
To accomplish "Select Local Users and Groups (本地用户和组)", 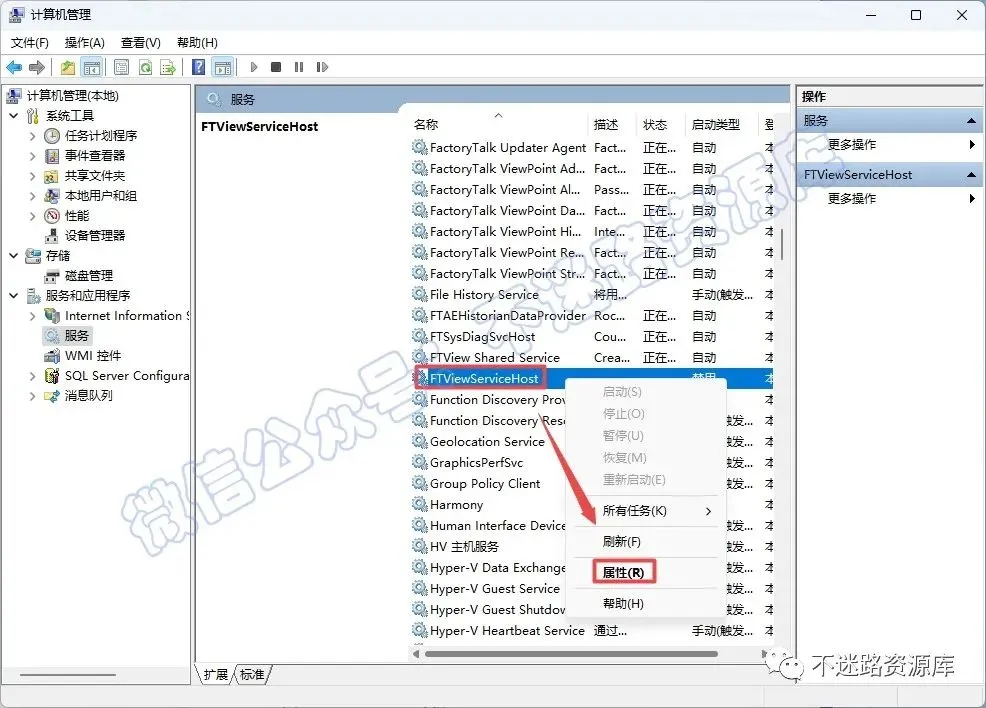I will click(101, 196).
